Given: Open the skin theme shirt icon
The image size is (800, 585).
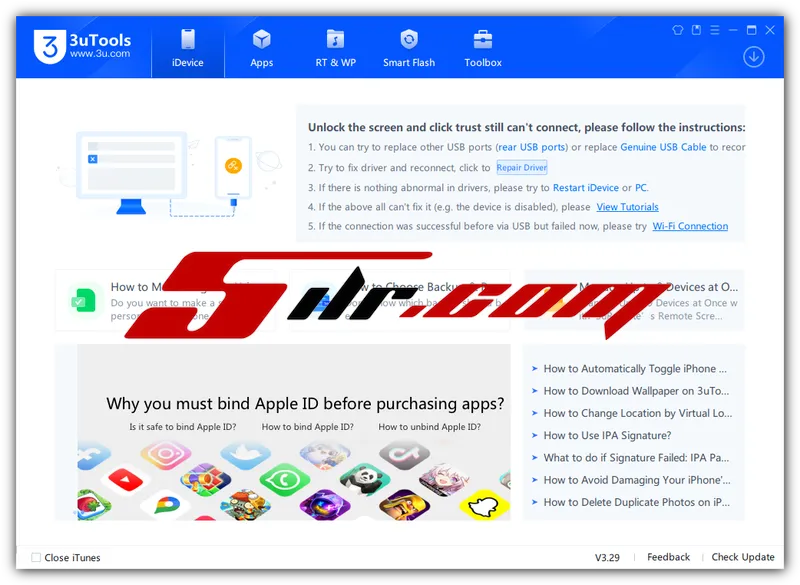Looking at the screenshot, I should tap(677, 30).
